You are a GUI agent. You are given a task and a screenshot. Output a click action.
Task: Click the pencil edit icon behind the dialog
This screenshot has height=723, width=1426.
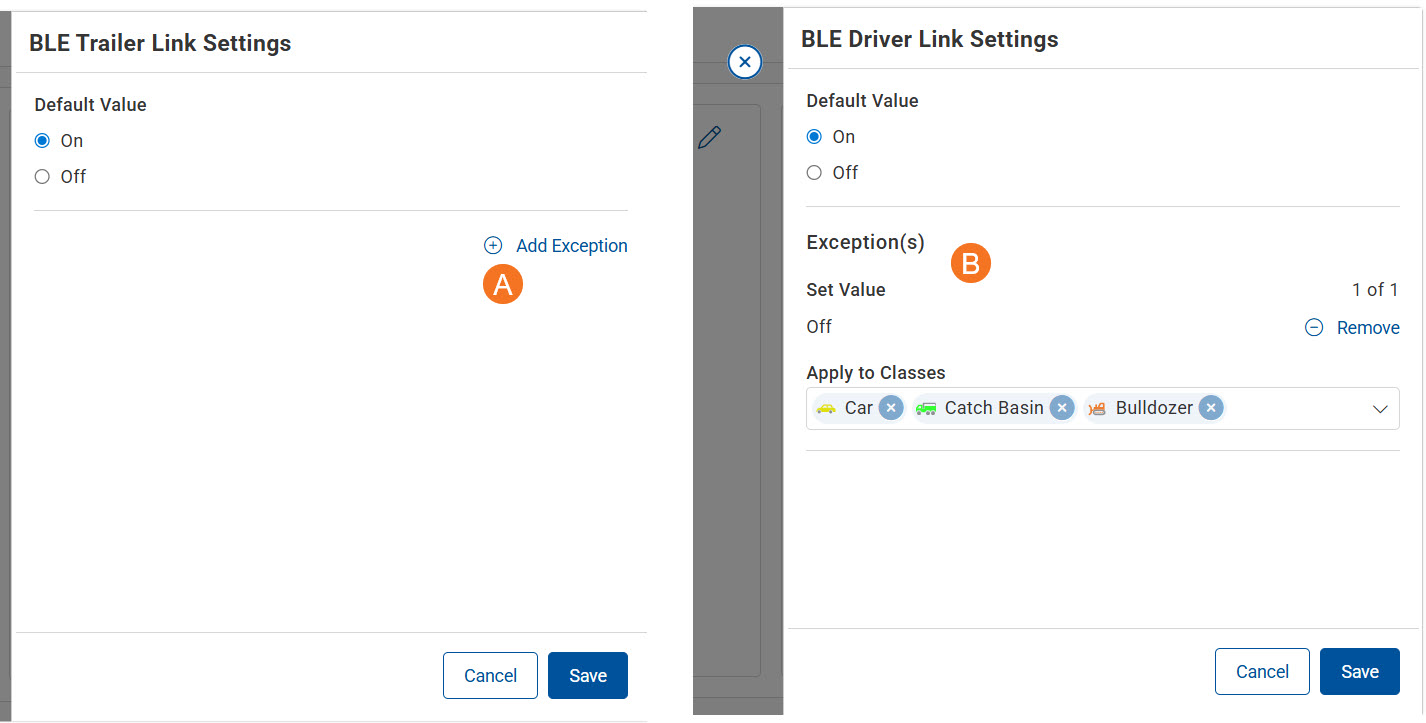pos(710,138)
